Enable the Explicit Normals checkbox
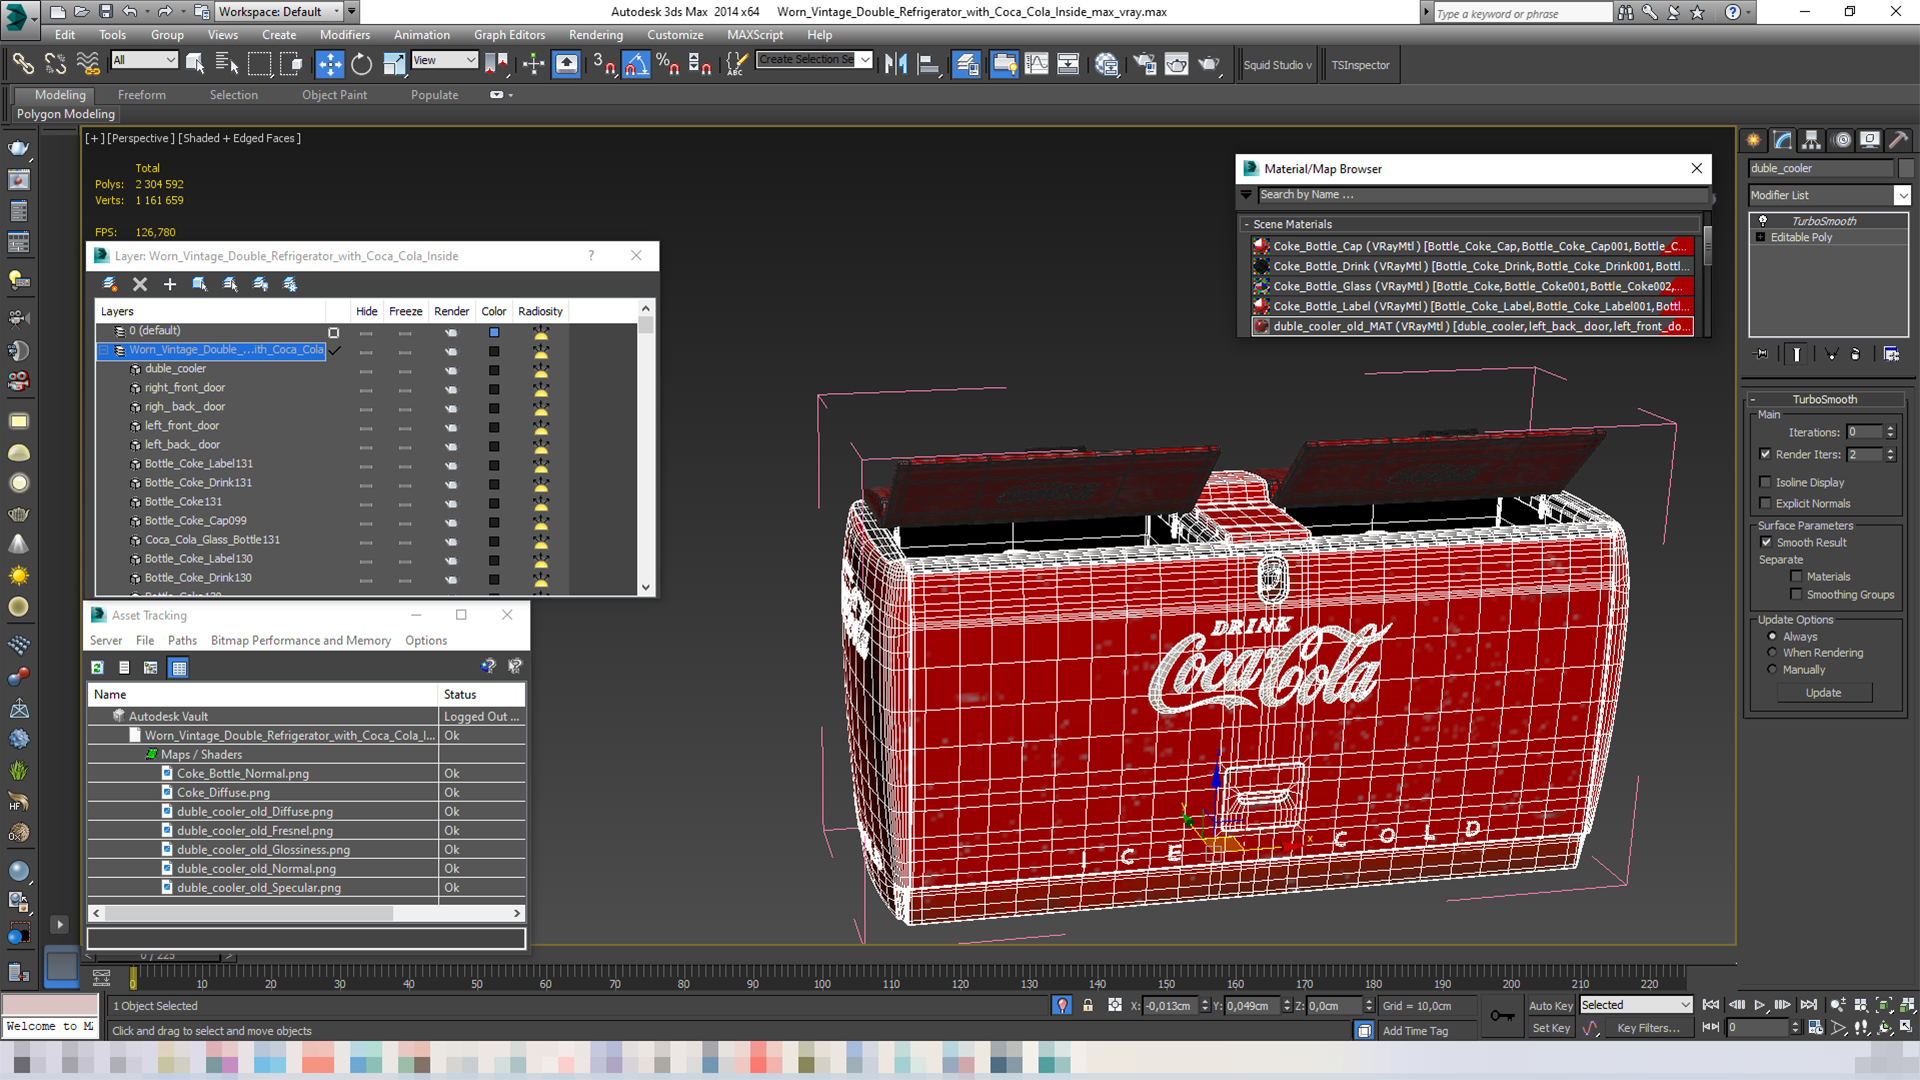Image resolution: width=1920 pixels, height=1080 pixels. (1765, 503)
